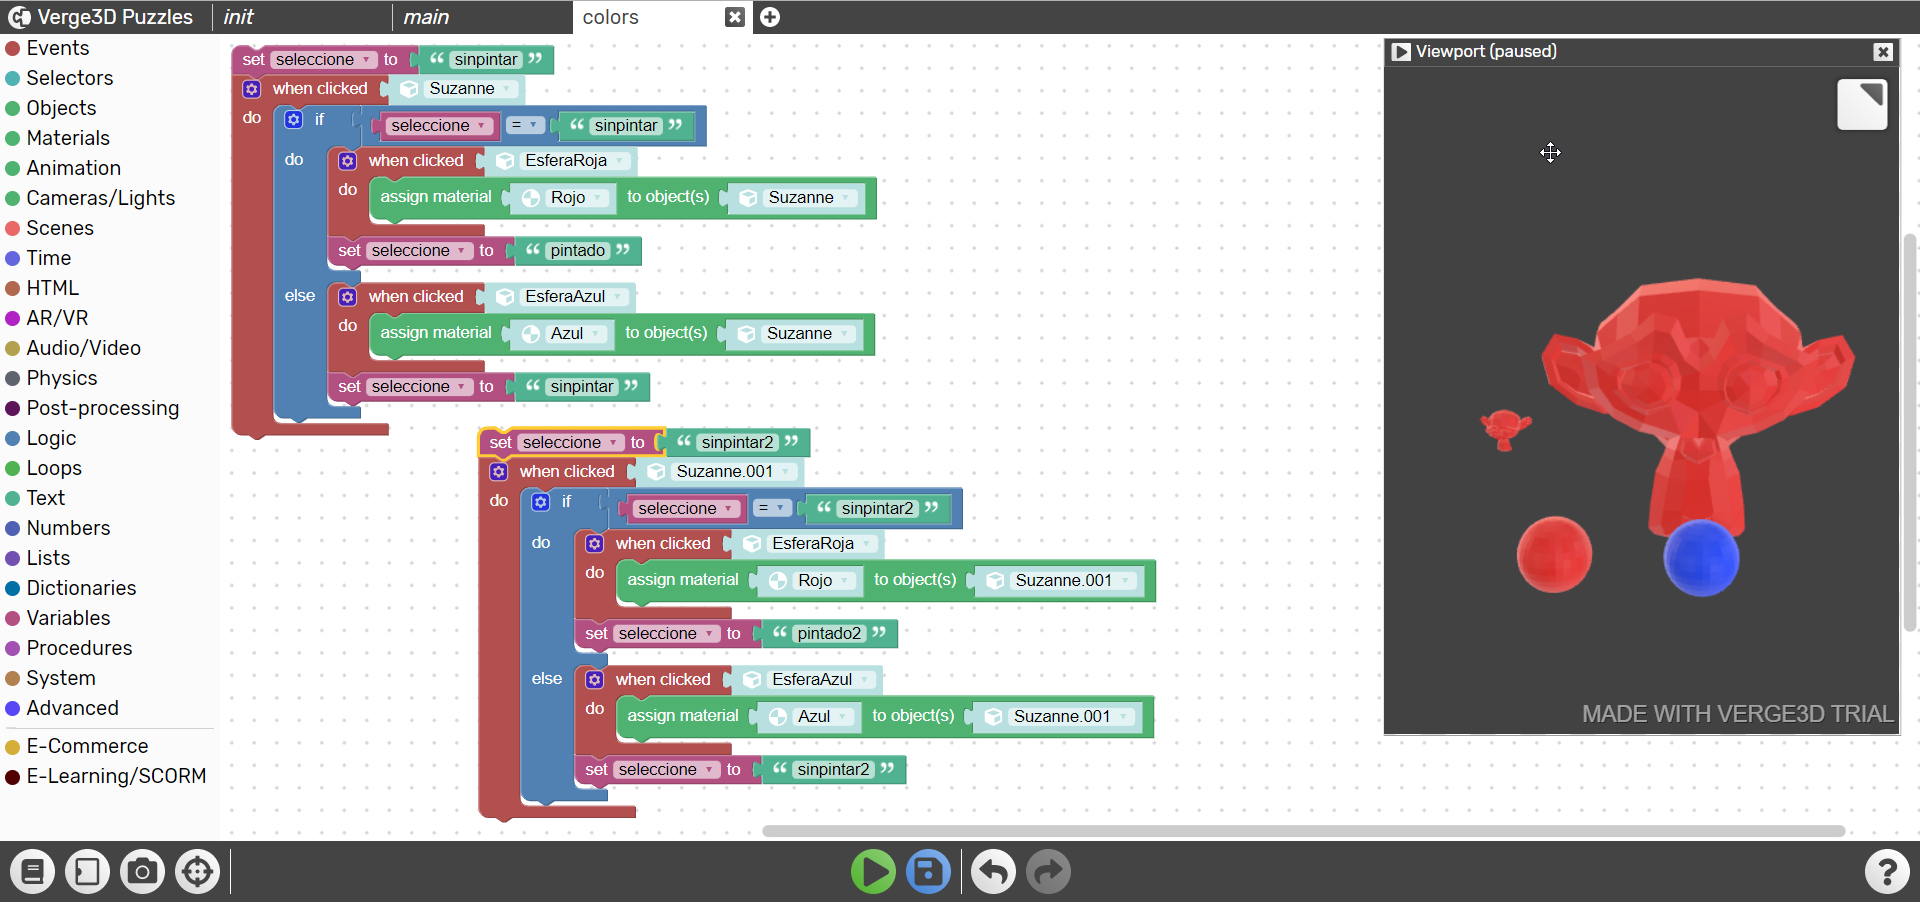Click the white corner resize viewport icon
This screenshot has height=902, width=1920.
coord(1862,105)
